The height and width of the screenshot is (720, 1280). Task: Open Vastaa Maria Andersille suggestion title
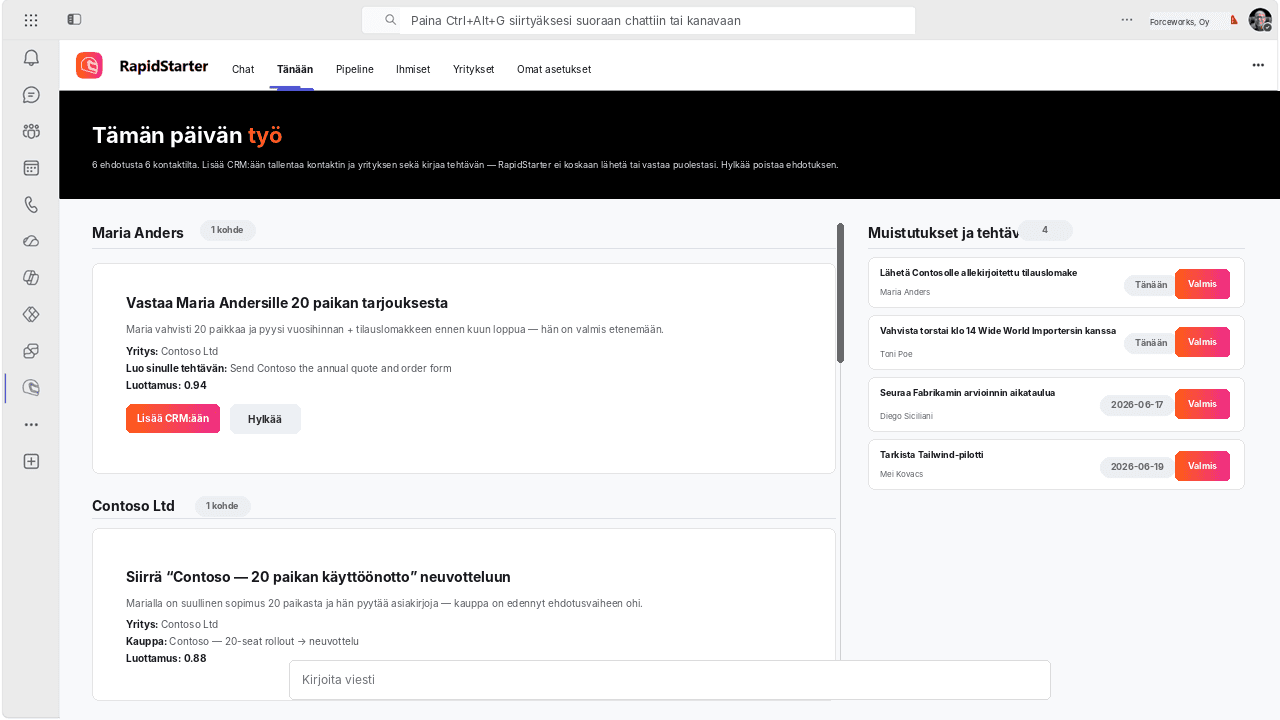tap(287, 303)
